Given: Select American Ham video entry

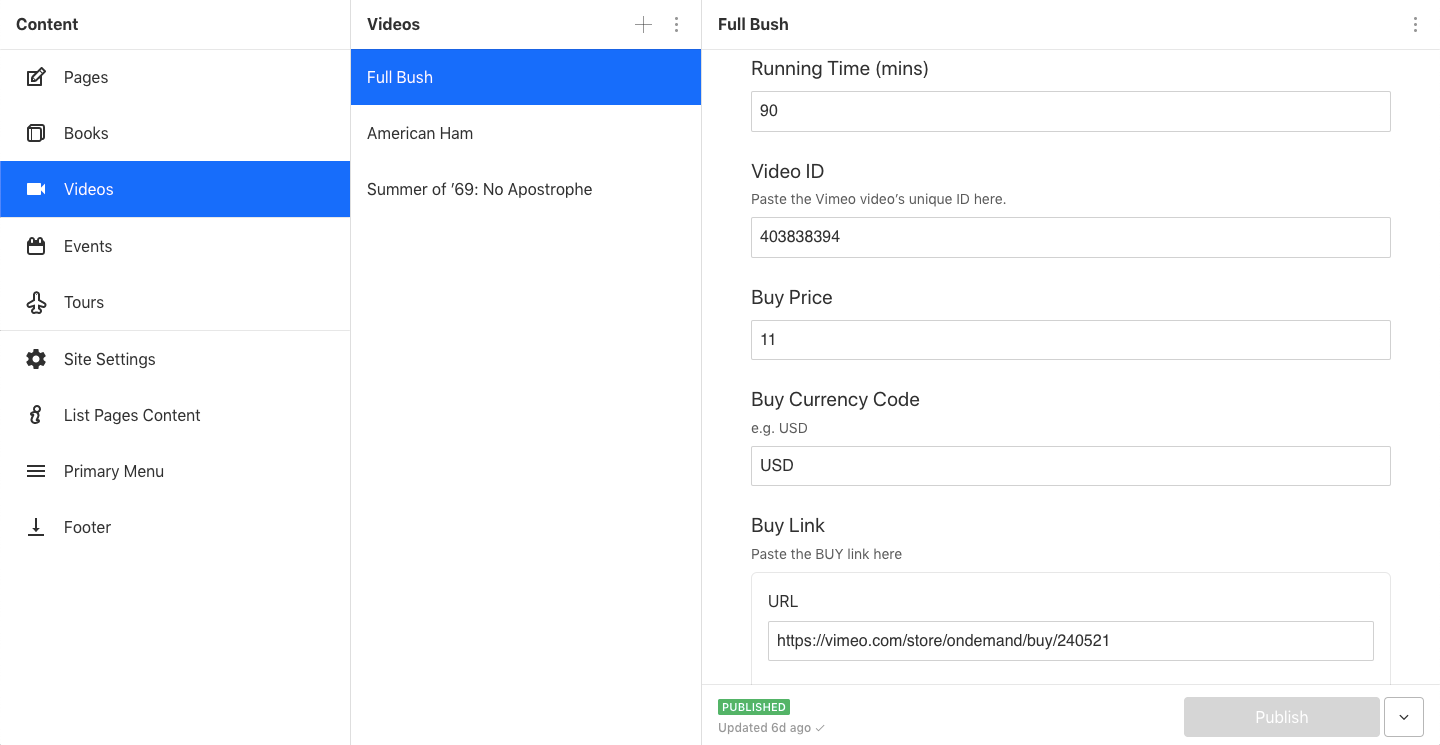Looking at the screenshot, I should click(526, 133).
